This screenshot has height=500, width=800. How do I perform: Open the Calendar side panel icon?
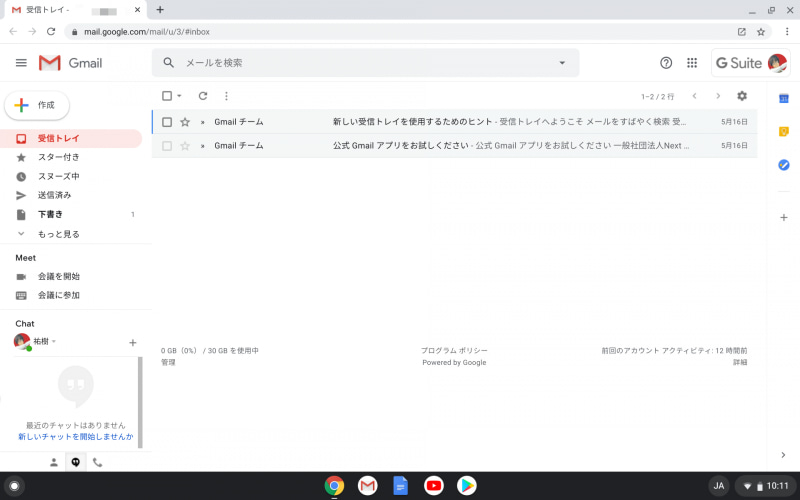coord(784,98)
